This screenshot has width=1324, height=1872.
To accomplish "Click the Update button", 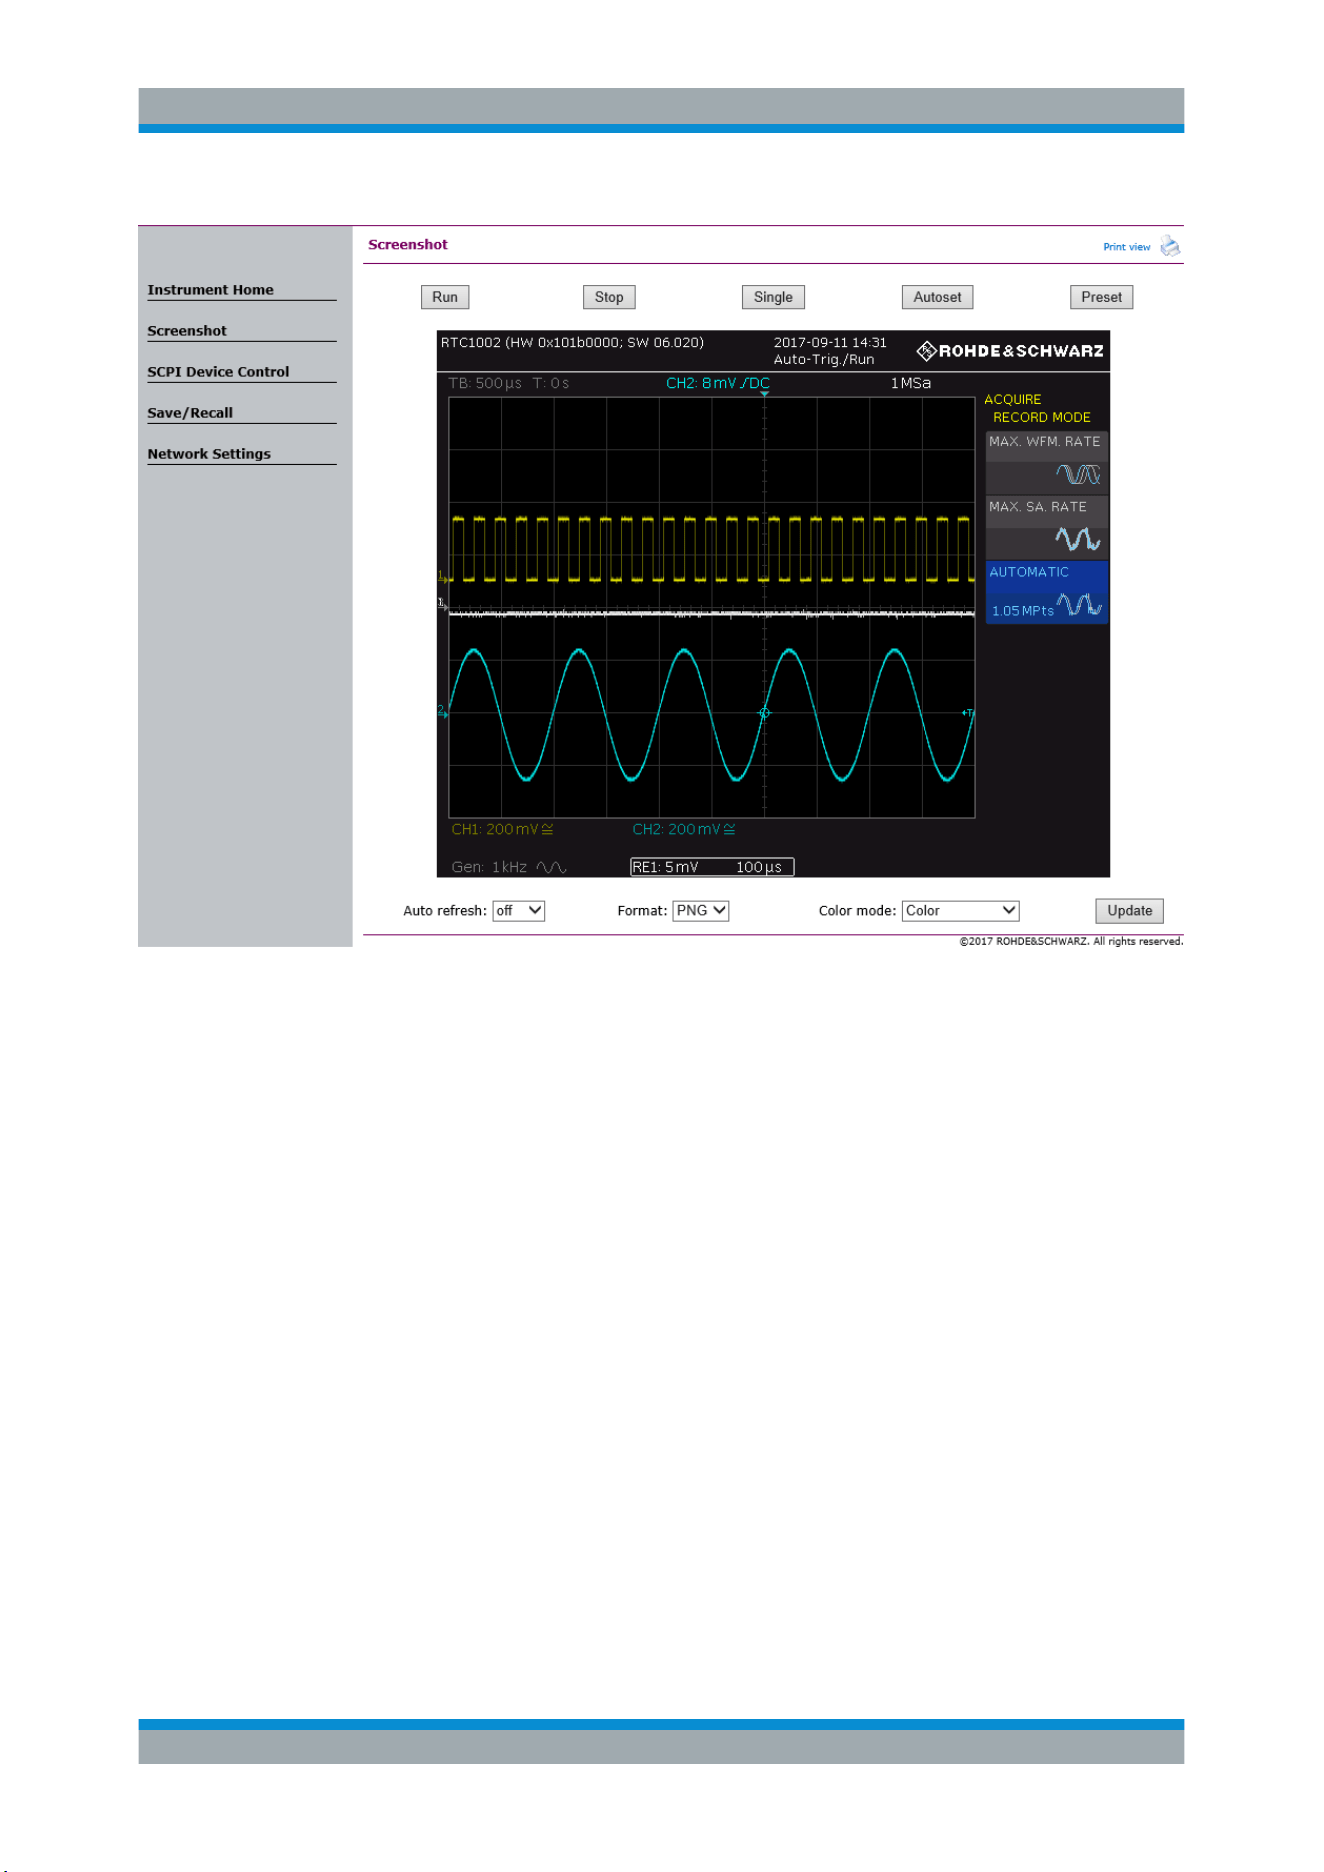I will click(x=1129, y=911).
